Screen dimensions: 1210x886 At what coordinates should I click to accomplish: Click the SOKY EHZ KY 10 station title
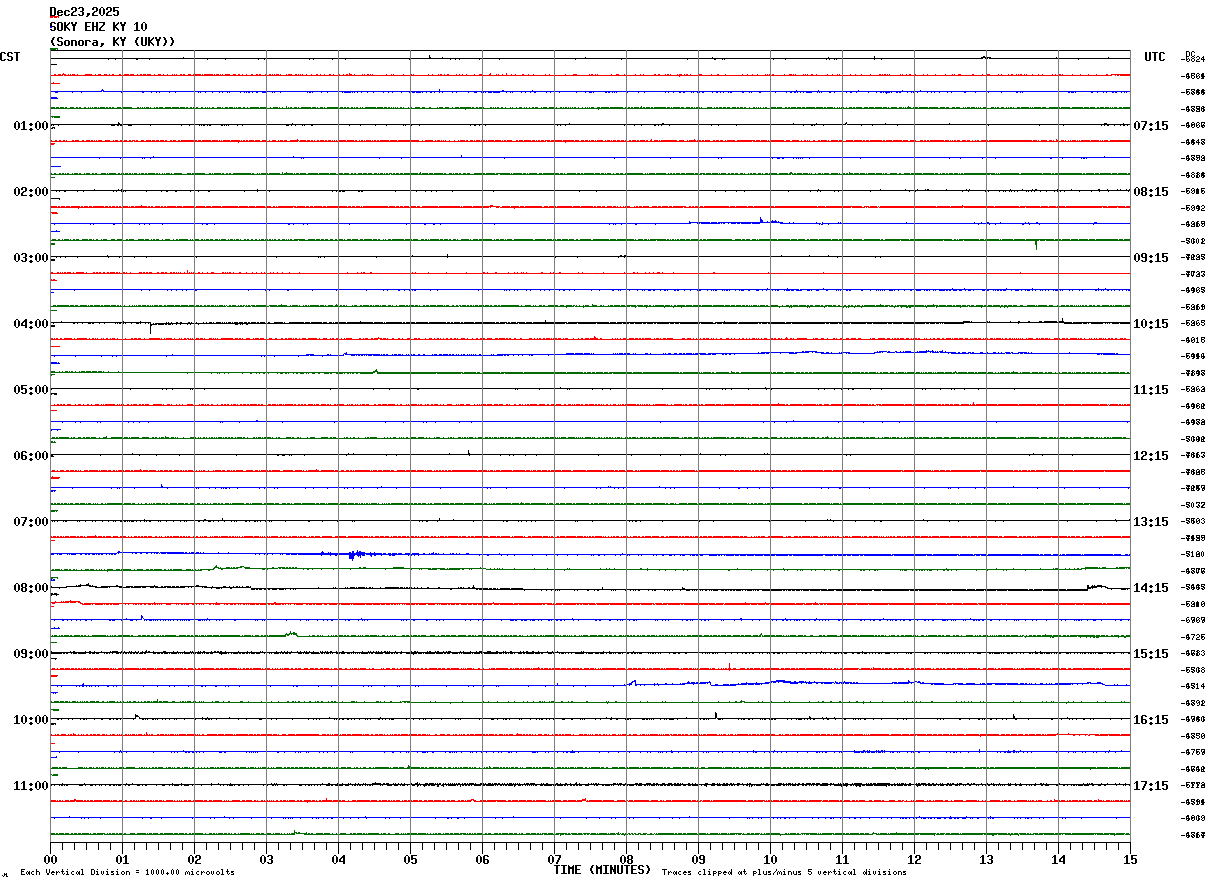click(x=98, y=26)
